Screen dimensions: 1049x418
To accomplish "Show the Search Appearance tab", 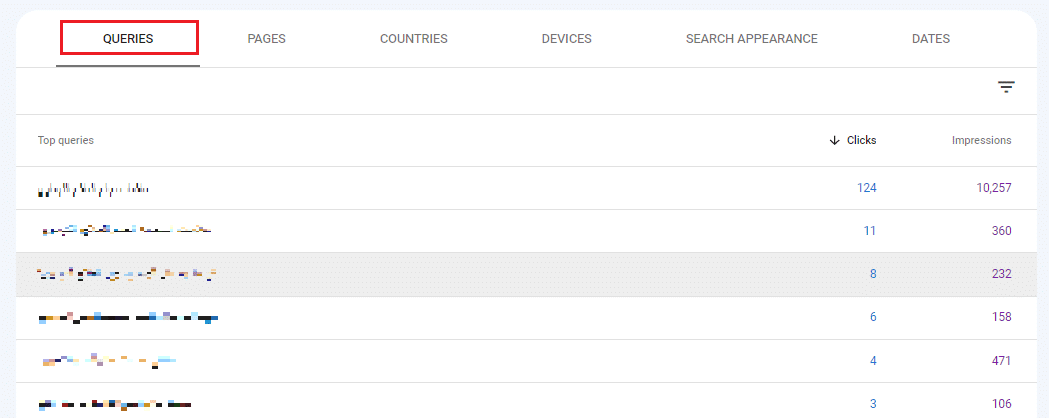I will coord(751,39).
